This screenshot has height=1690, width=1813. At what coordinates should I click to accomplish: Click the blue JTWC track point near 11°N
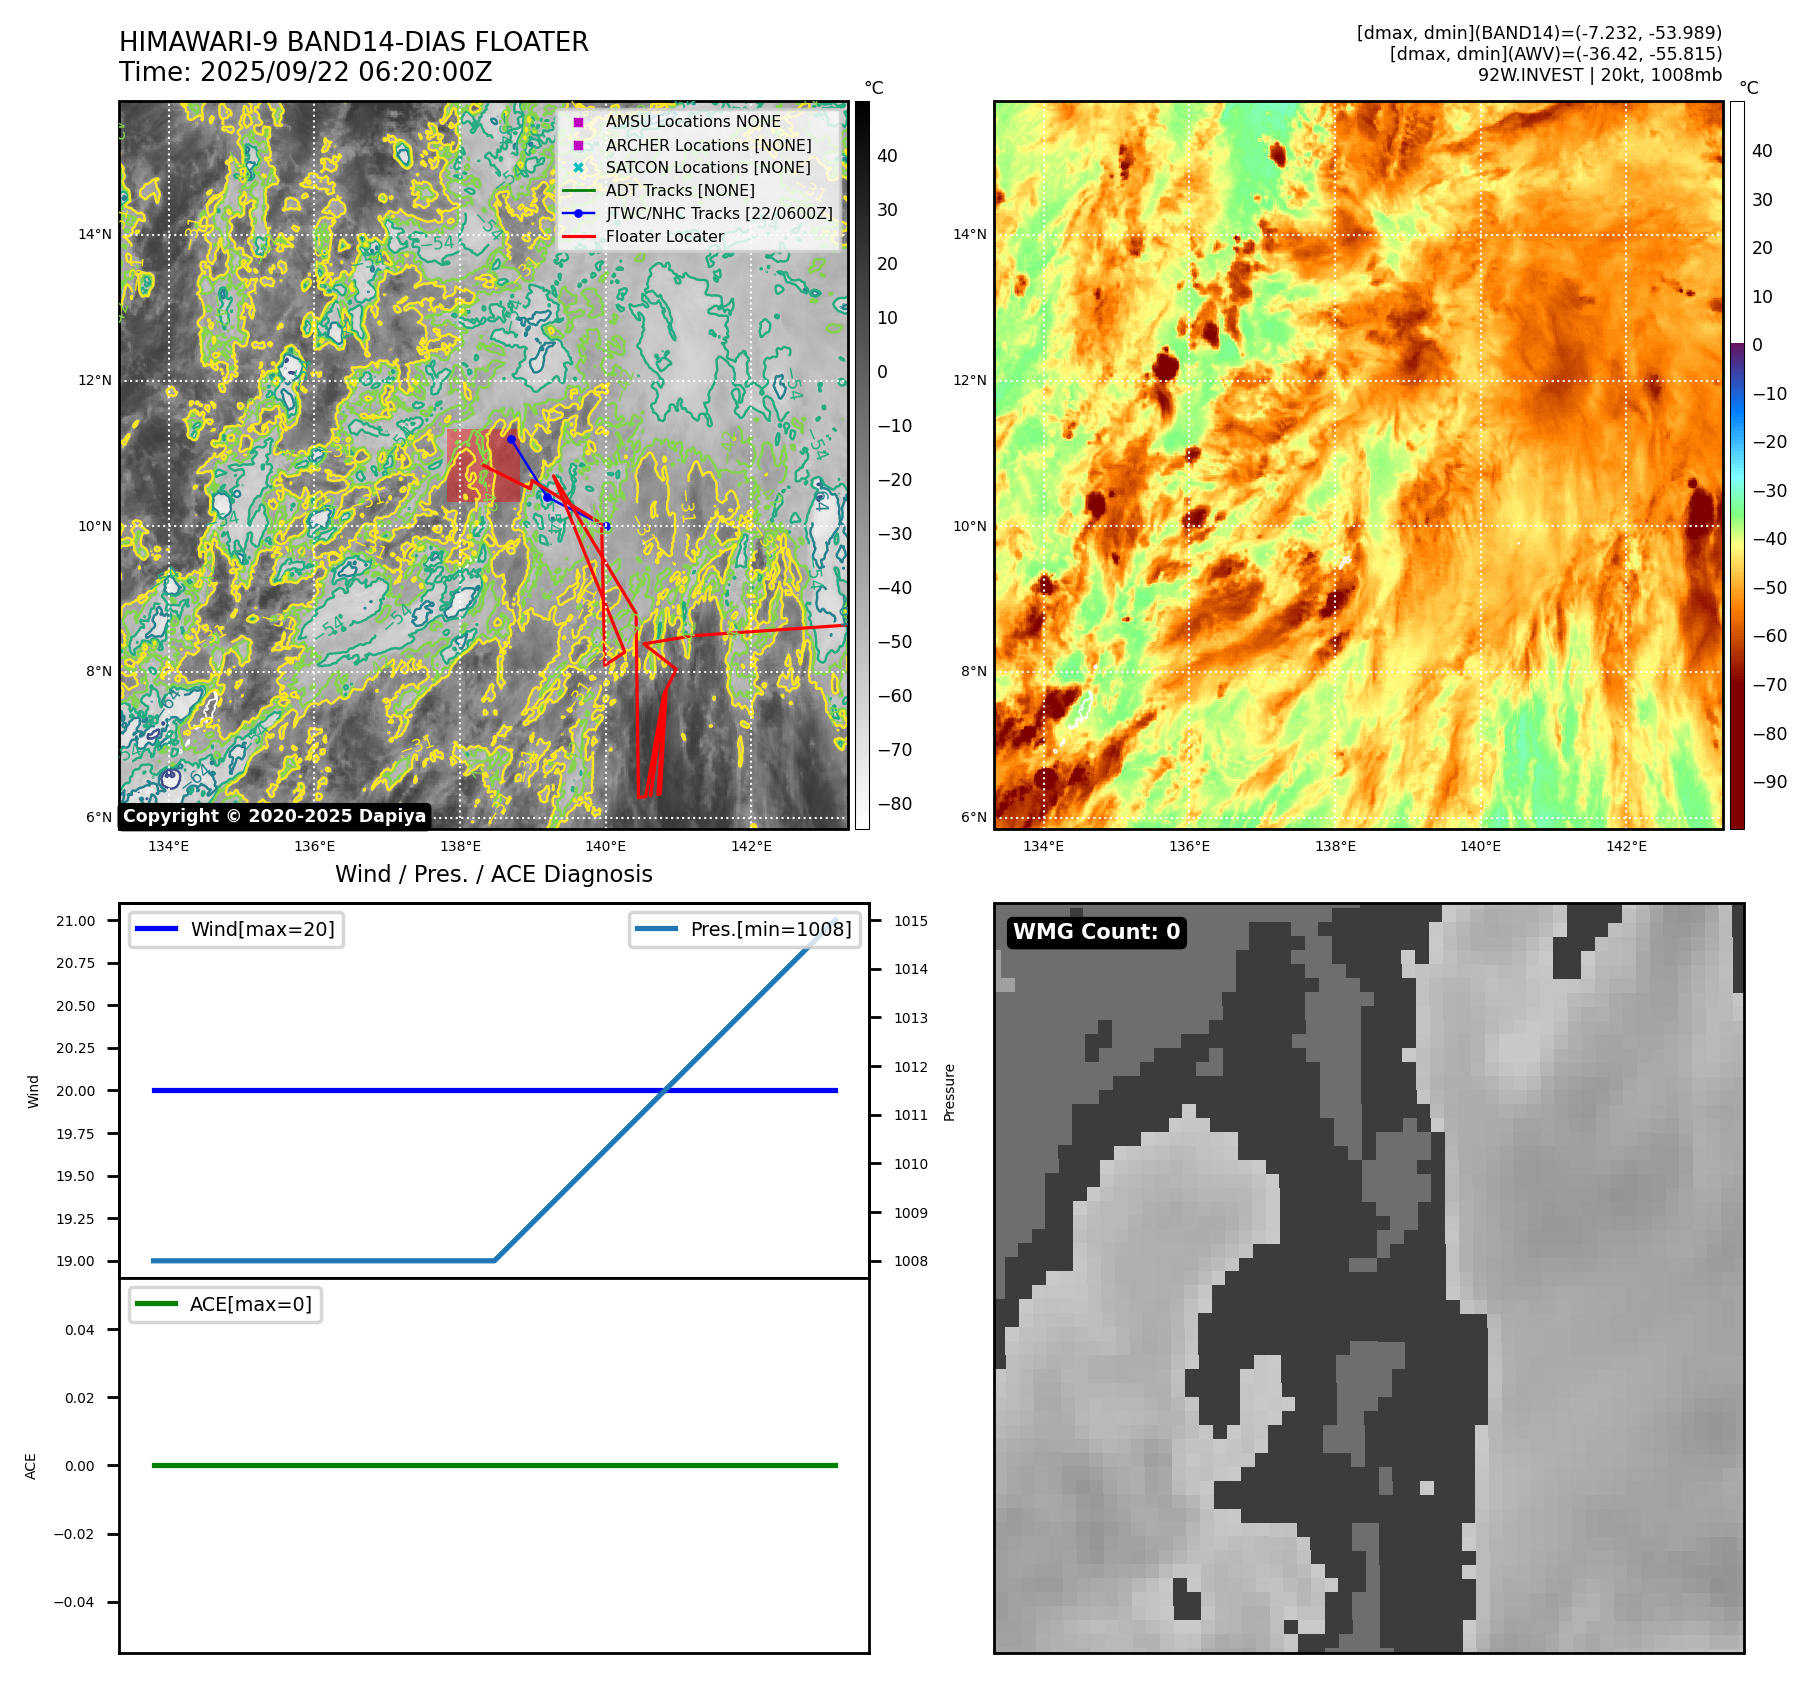point(511,439)
